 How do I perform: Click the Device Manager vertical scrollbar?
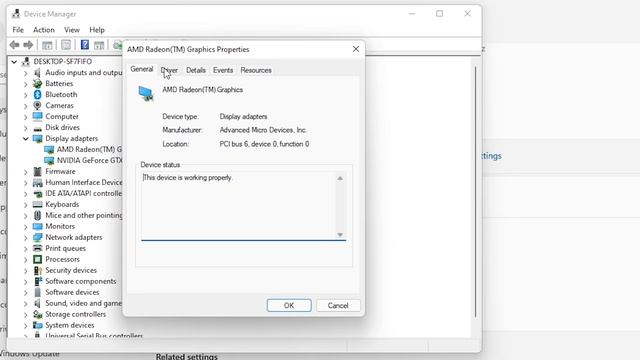point(476,192)
